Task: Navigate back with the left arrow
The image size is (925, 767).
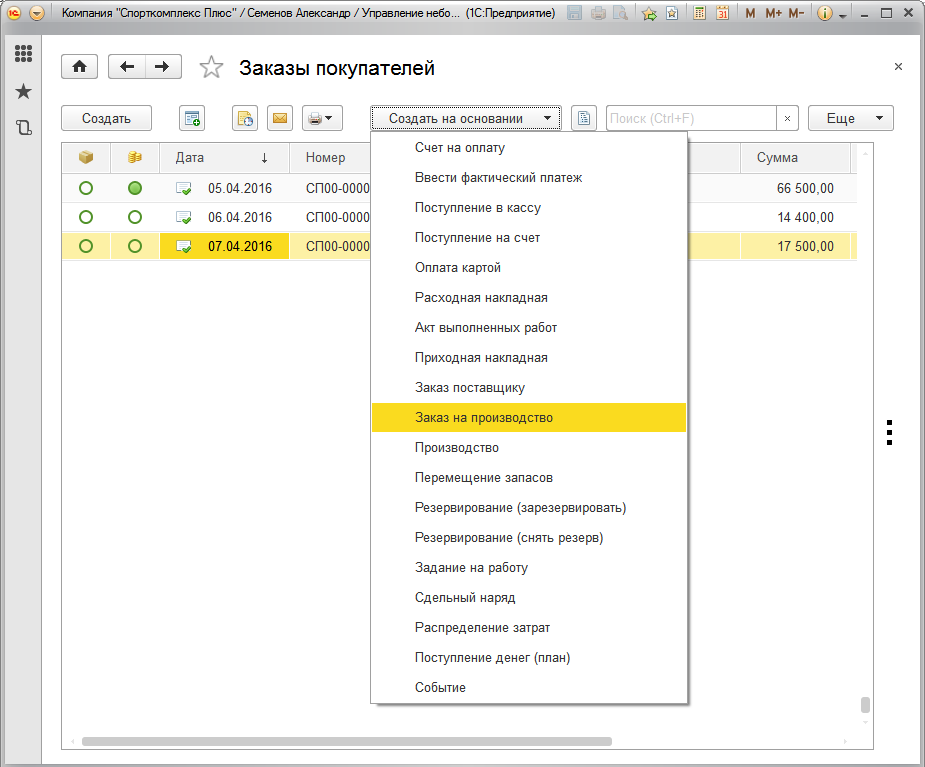Action: click(127, 67)
